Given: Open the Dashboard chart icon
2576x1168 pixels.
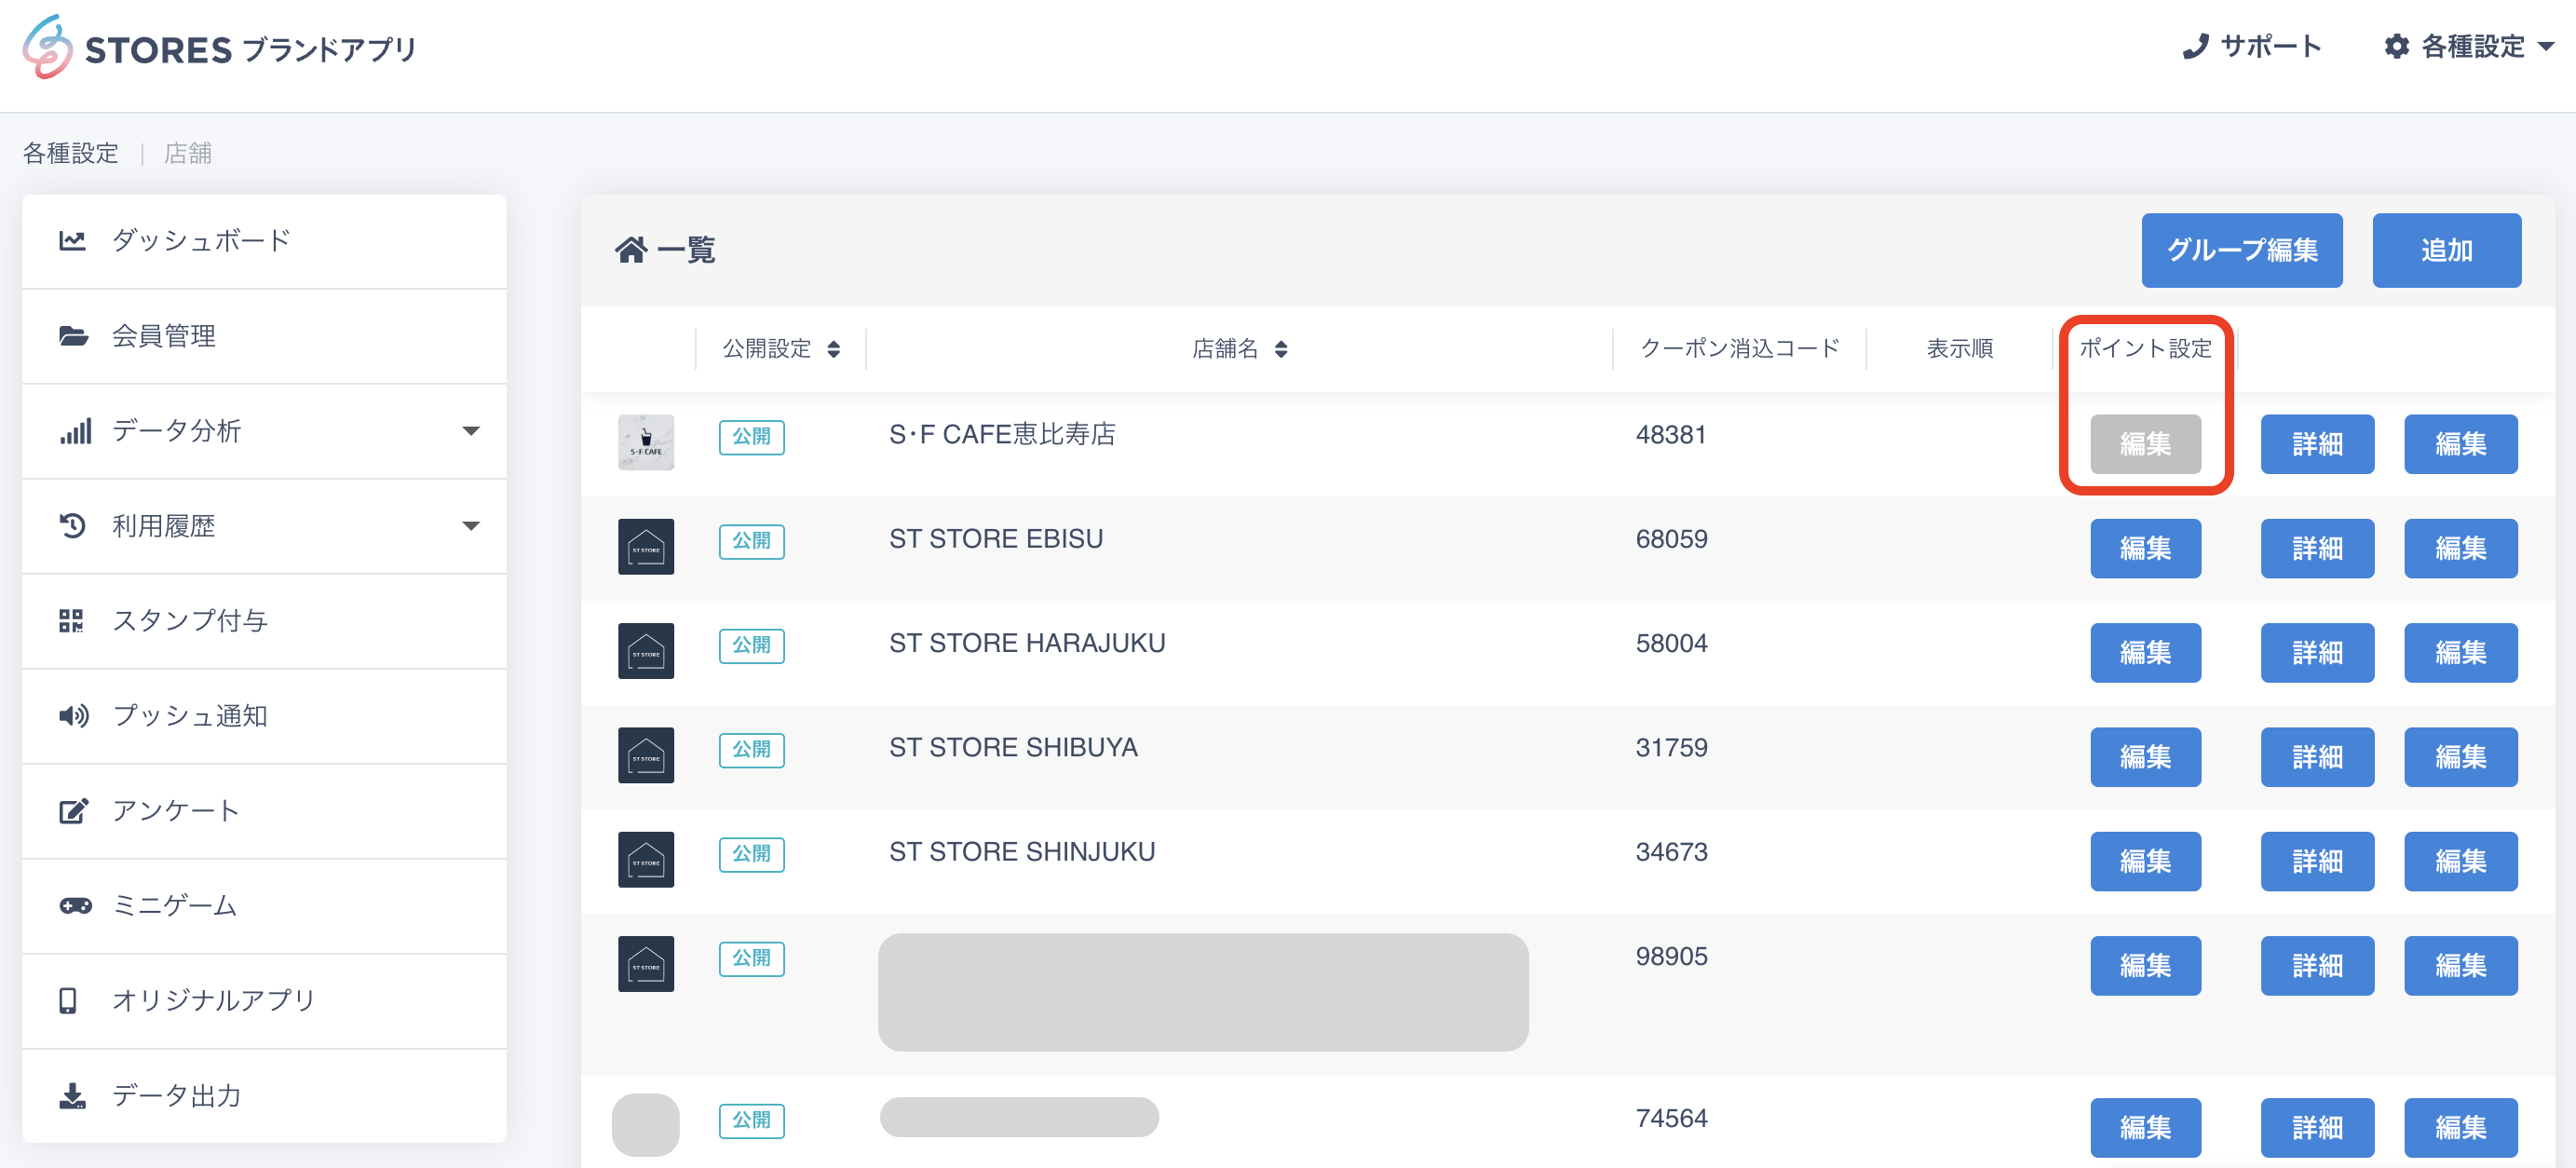Looking at the screenshot, I should tap(72, 240).
